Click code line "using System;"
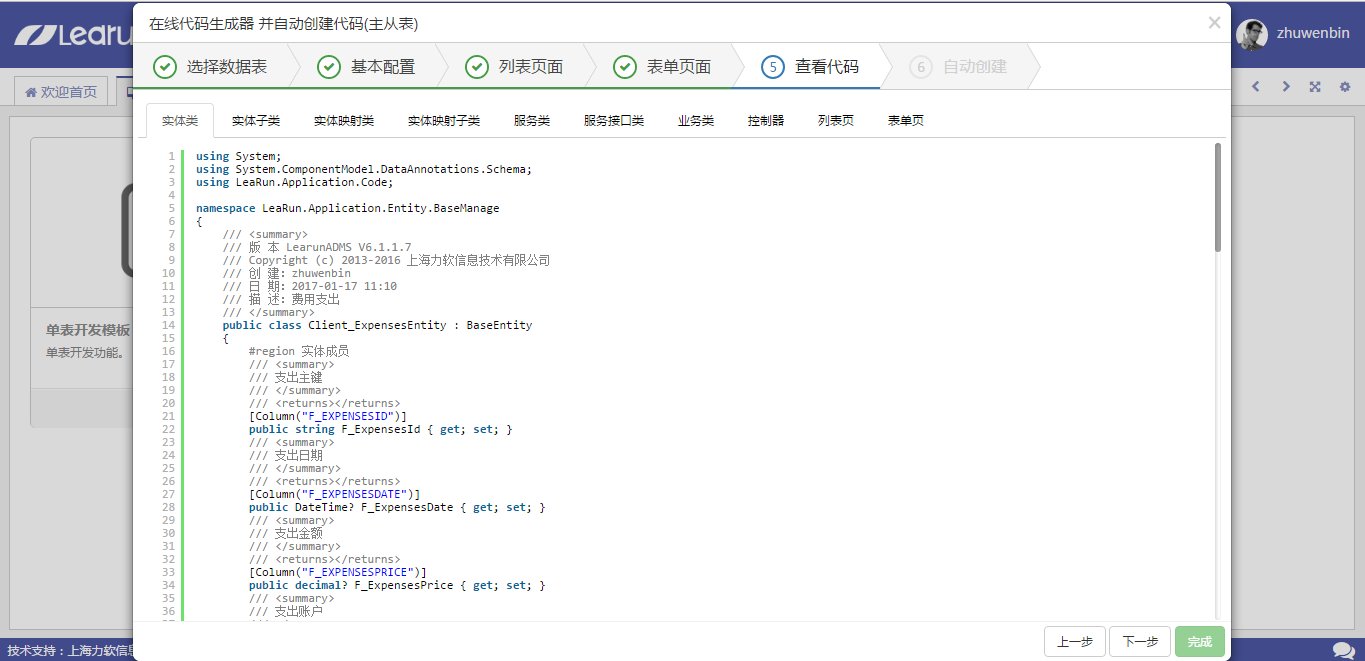This screenshot has height=661, width=1365. point(239,156)
